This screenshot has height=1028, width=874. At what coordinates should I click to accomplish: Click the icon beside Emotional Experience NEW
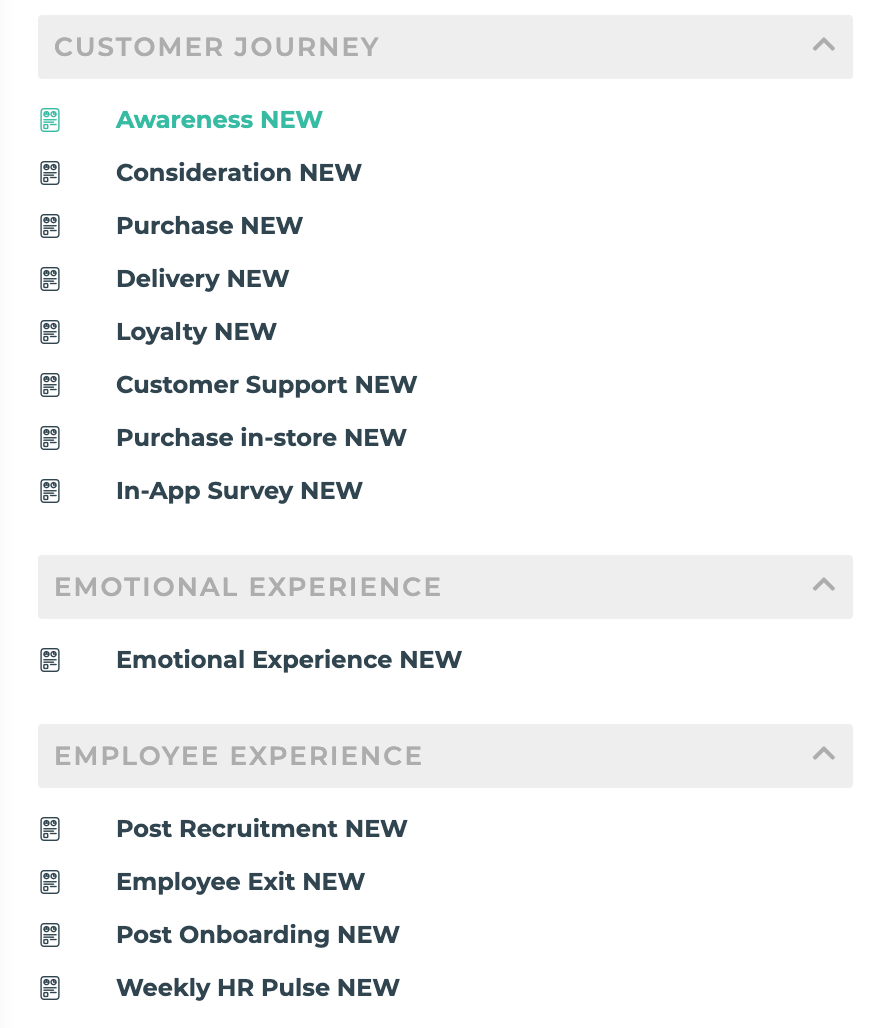pos(50,660)
